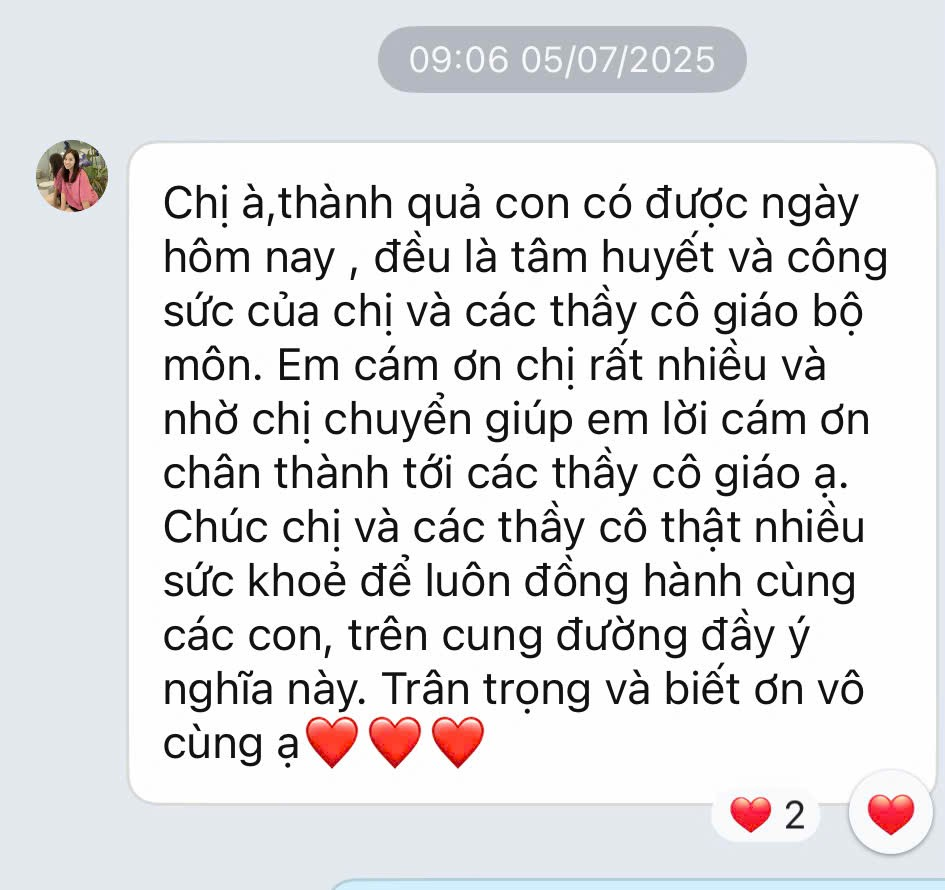
Task: Click the line "sức khoẻ để luôn đồng hành cùng"
Action: (x=509, y=582)
